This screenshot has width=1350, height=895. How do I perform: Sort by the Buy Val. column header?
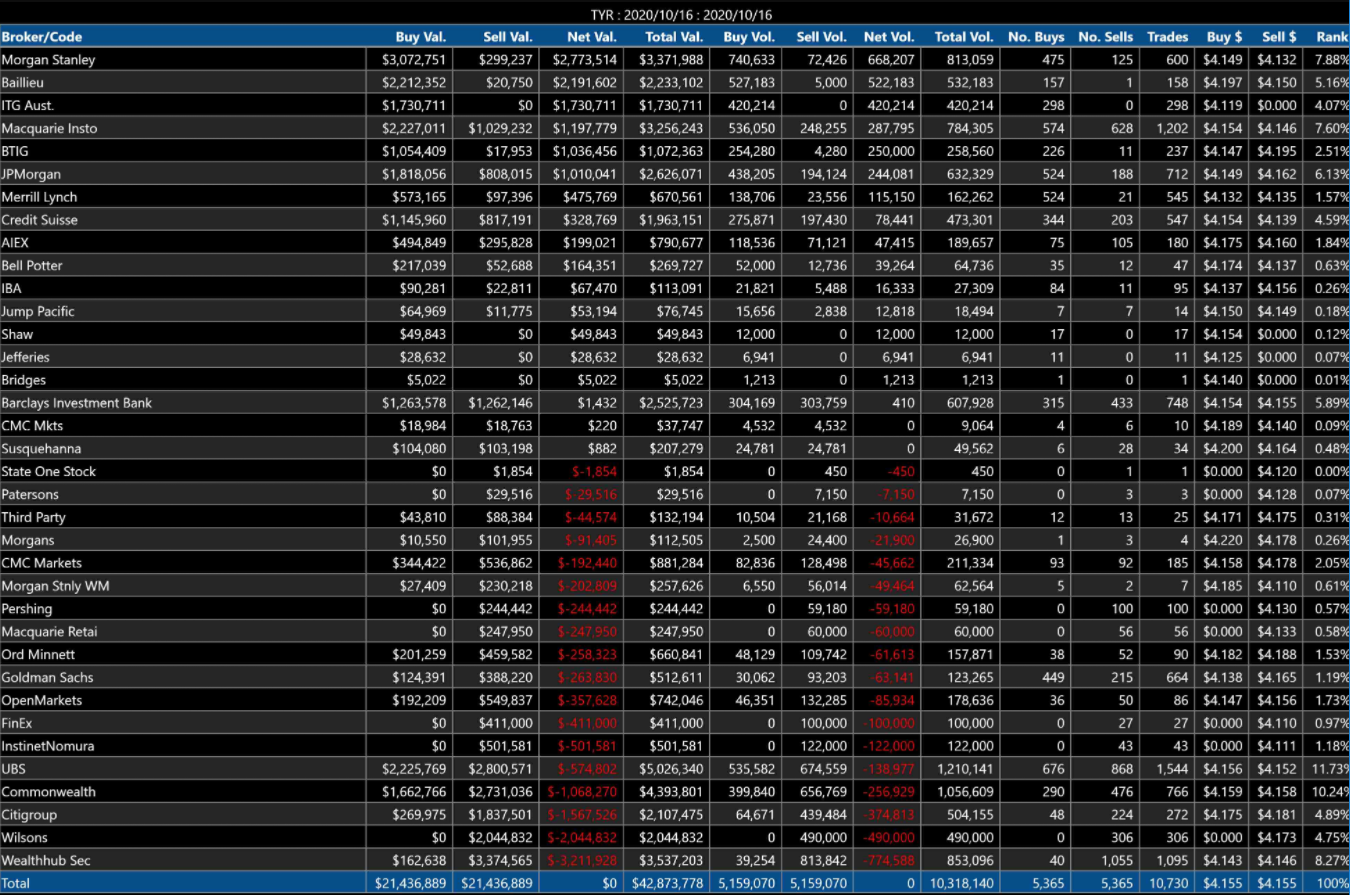[421, 37]
